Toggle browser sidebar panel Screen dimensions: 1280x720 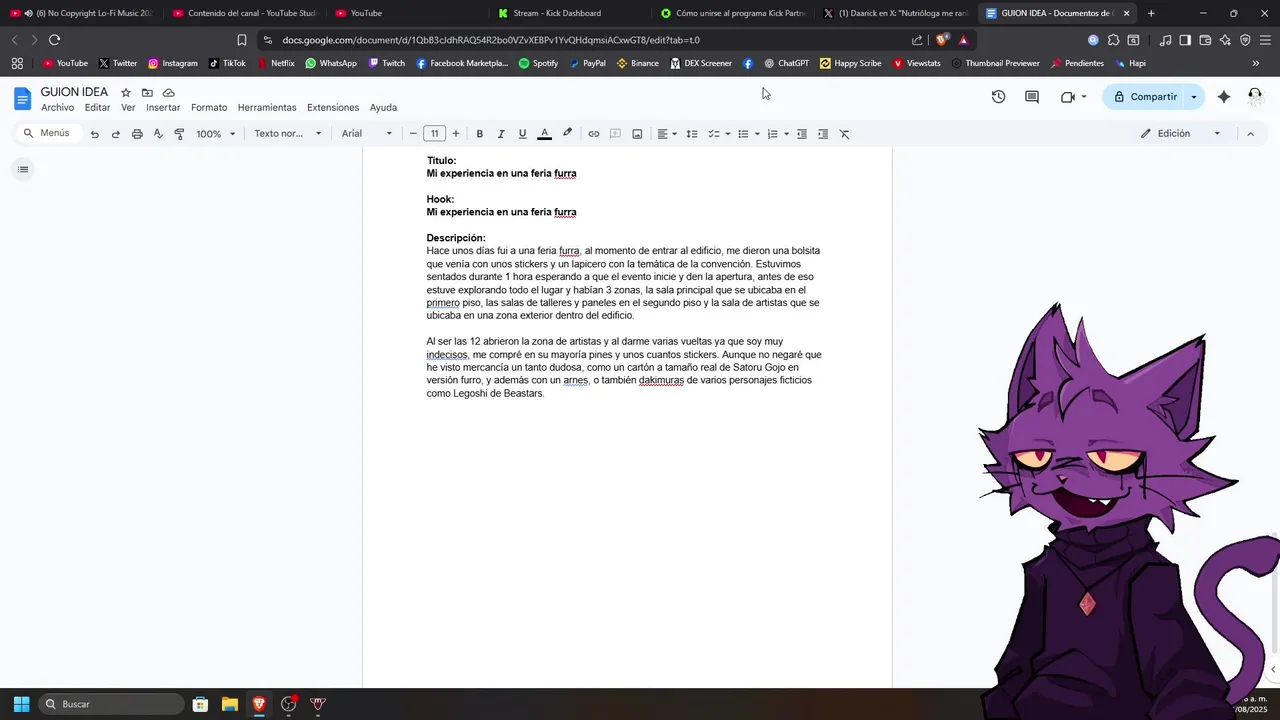click(x=1185, y=40)
